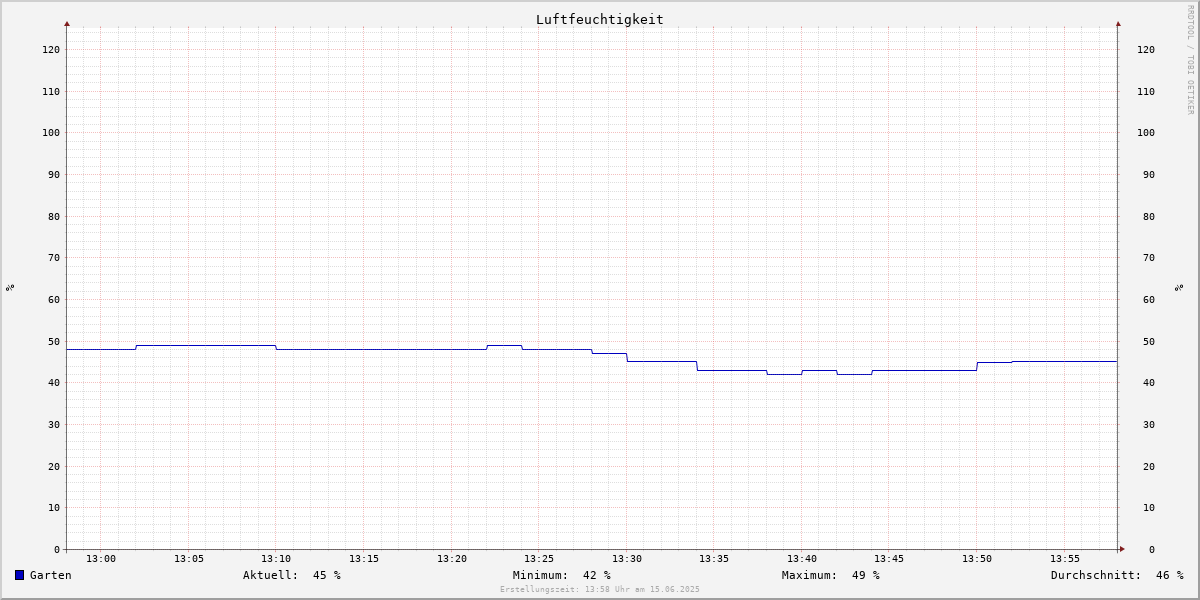Click the left axis 100 label
Image resolution: width=1200 pixels, height=600 pixels.
coord(51,132)
